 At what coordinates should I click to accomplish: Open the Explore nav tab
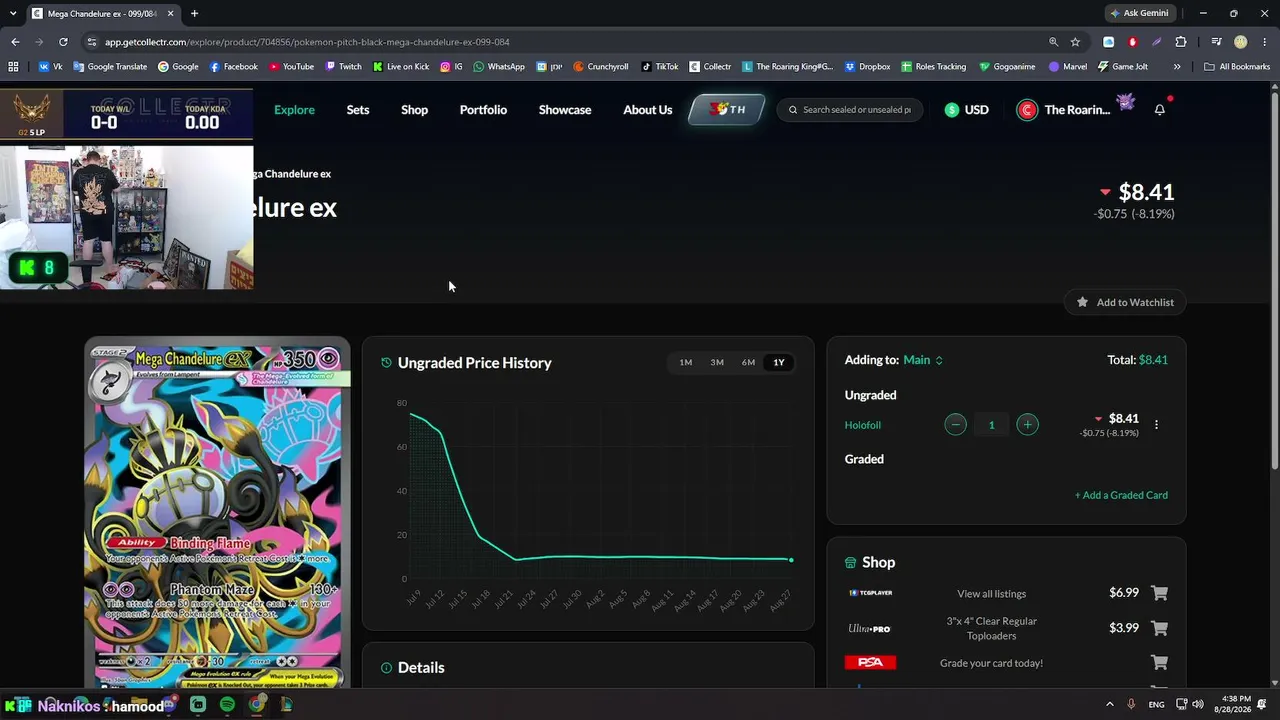coord(294,110)
